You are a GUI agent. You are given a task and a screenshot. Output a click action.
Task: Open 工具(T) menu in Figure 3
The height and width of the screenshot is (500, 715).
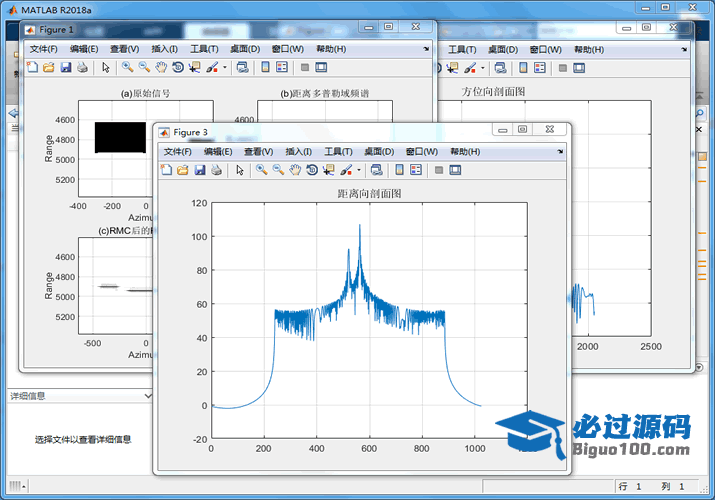click(338, 152)
